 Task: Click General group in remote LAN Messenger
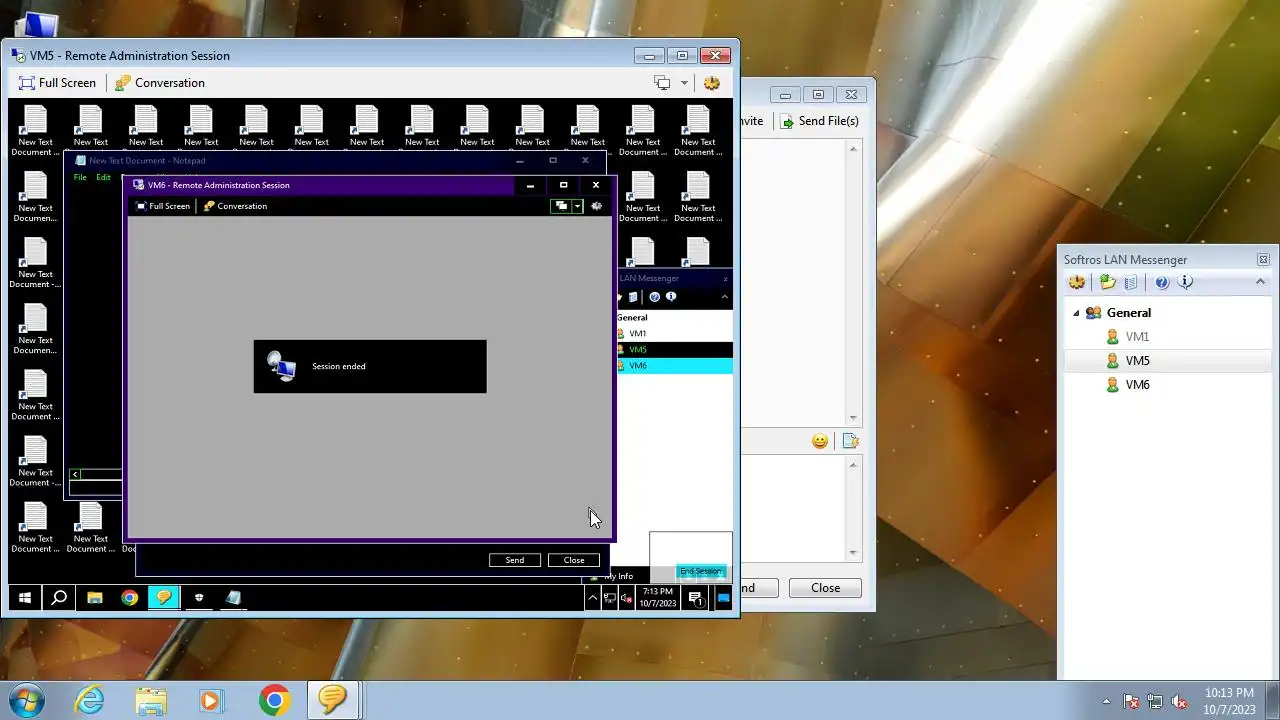coord(632,317)
